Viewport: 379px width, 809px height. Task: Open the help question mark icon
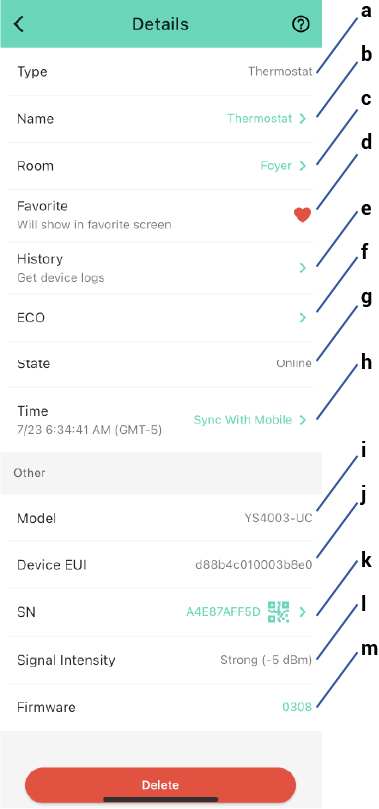pyautogui.click(x=301, y=24)
